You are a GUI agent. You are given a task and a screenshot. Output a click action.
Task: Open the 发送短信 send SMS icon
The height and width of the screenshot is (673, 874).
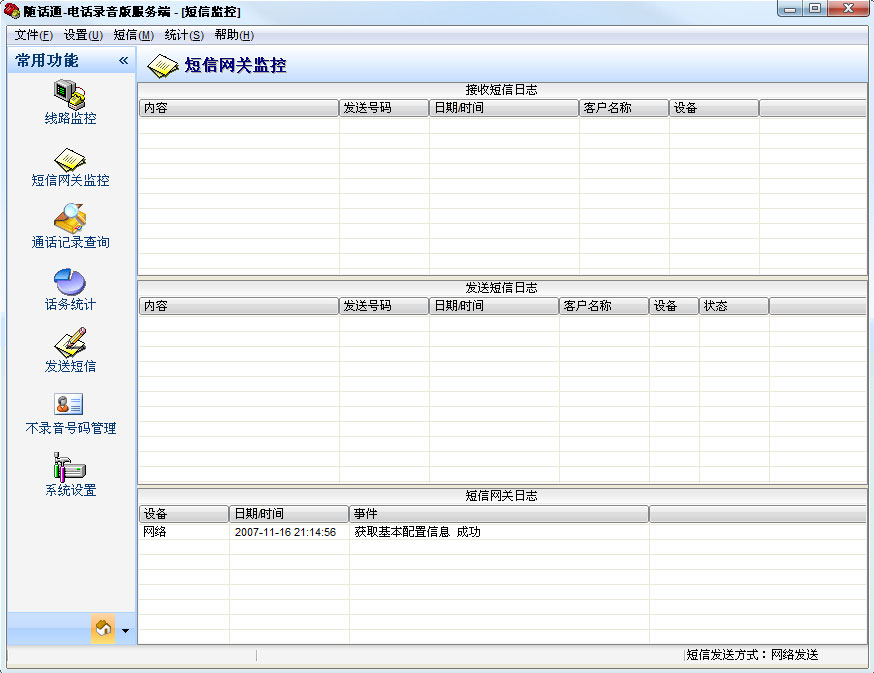pos(70,343)
